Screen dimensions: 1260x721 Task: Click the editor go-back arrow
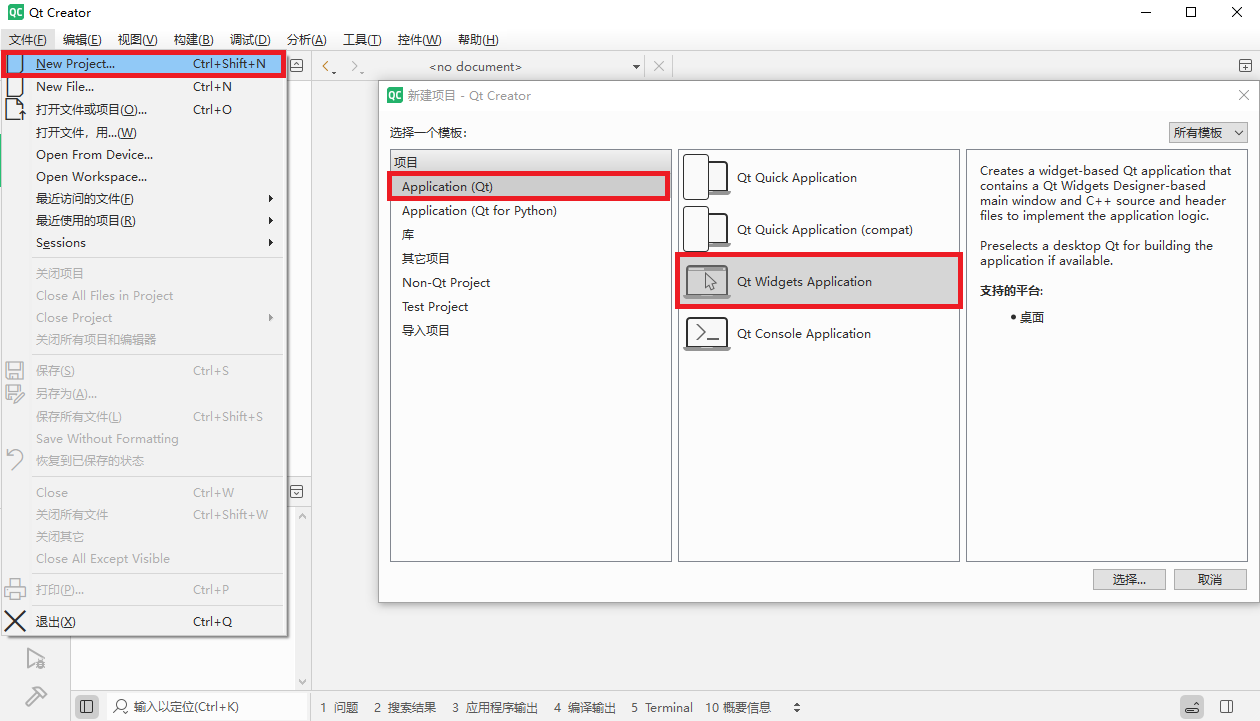click(x=327, y=67)
